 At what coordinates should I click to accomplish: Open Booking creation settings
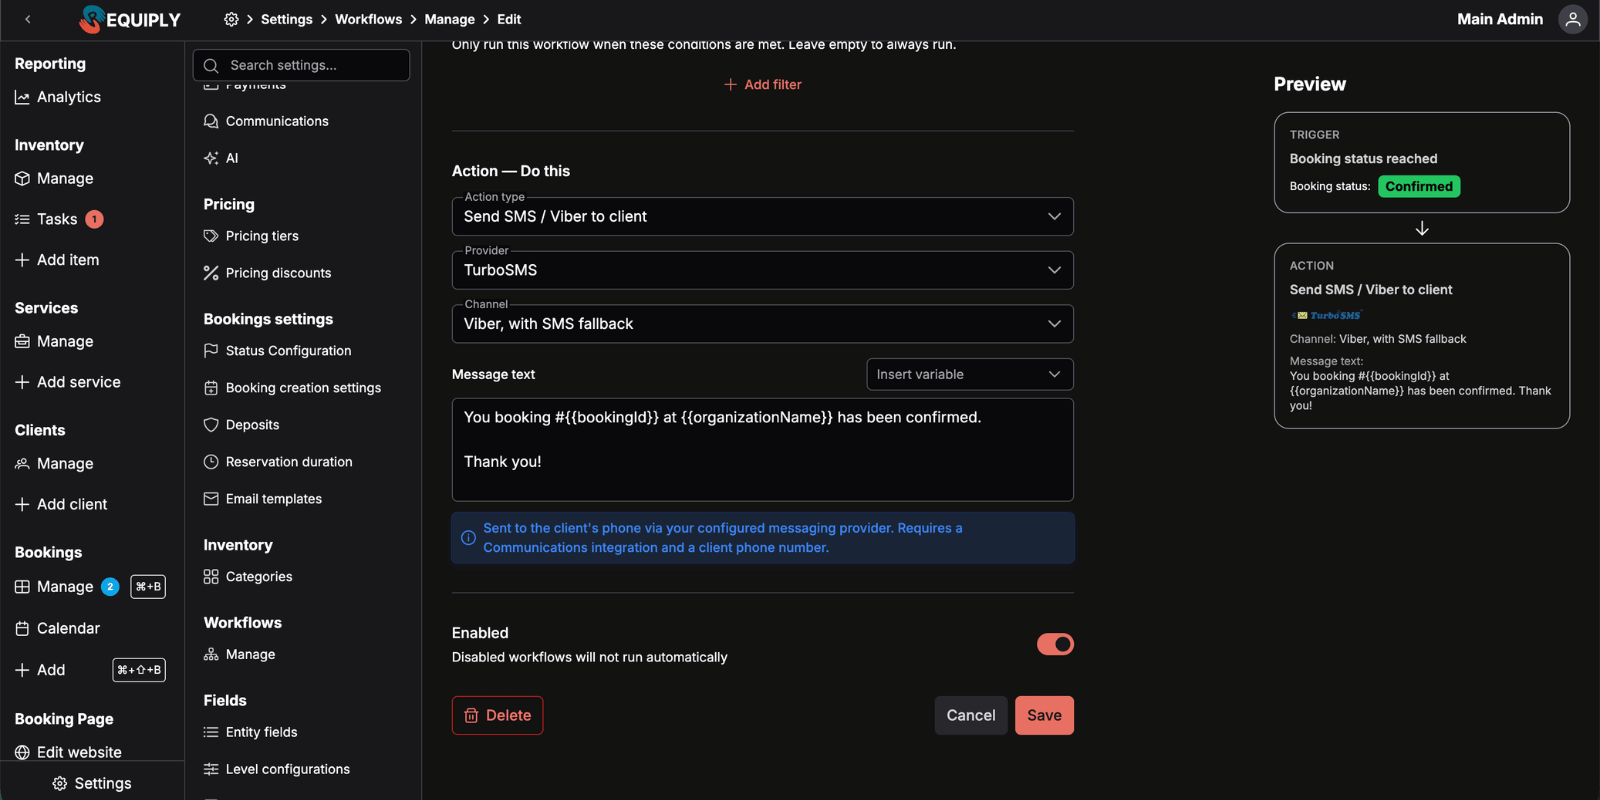pos(292,388)
